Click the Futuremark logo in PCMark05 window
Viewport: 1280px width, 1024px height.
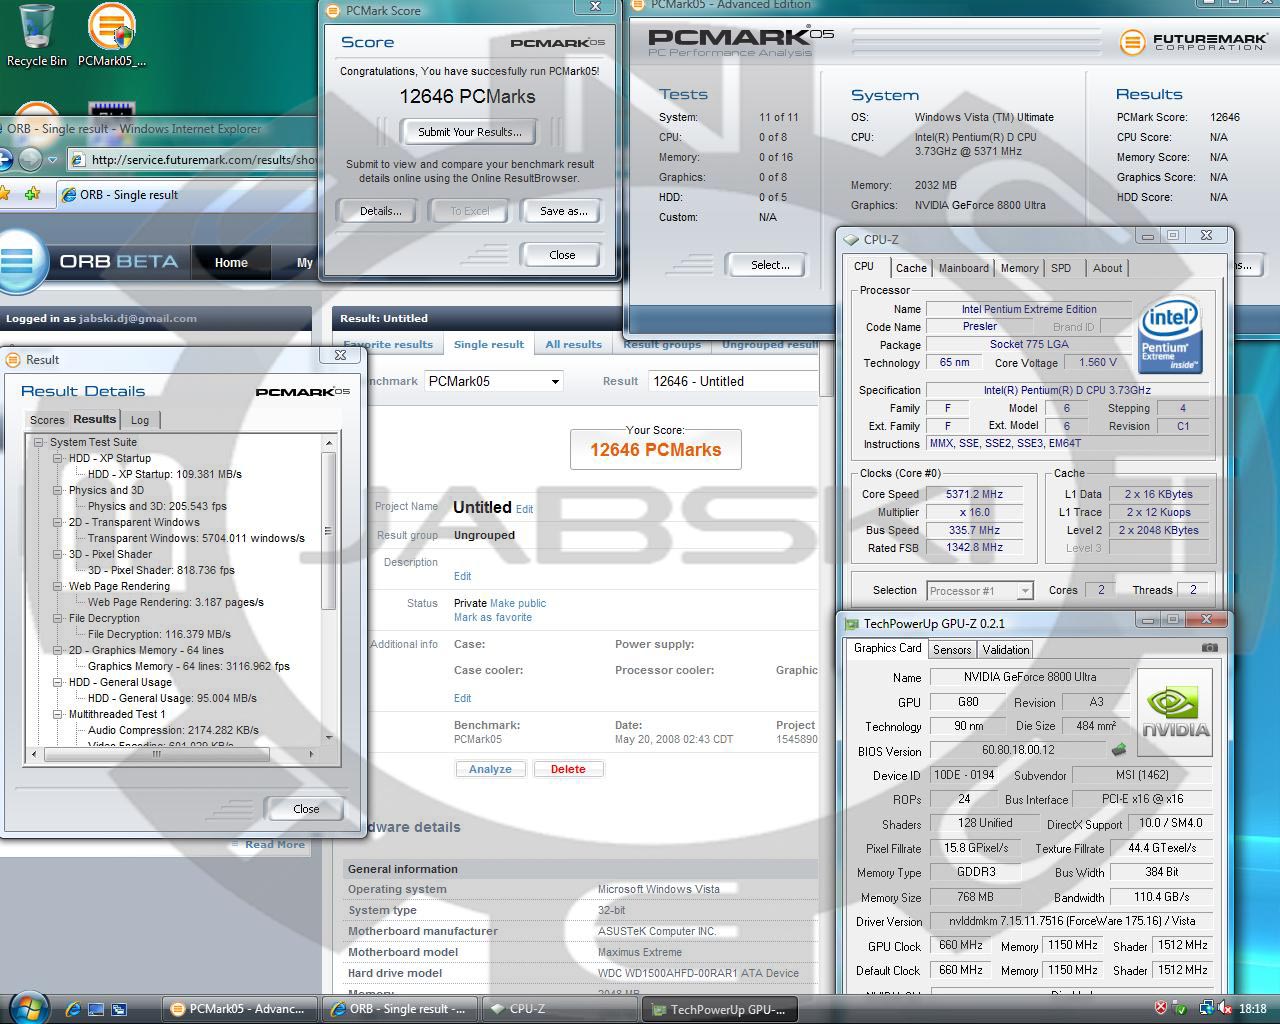[x=1194, y=42]
